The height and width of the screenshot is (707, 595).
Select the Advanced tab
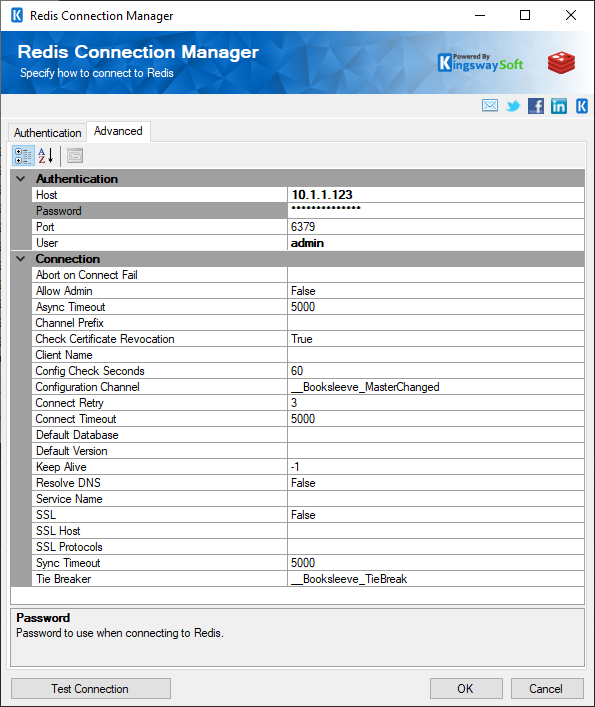[118, 131]
